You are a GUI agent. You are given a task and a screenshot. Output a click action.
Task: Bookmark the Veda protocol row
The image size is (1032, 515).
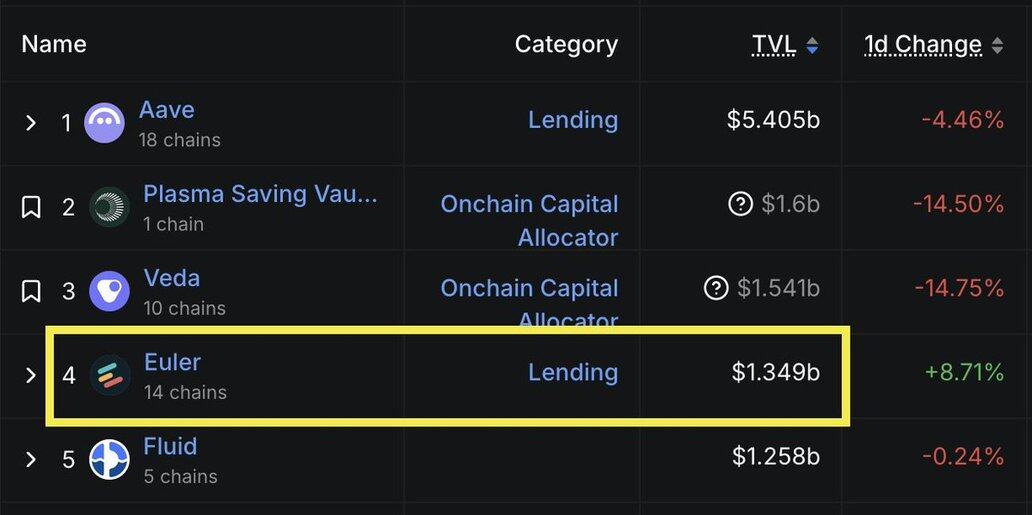point(31,291)
